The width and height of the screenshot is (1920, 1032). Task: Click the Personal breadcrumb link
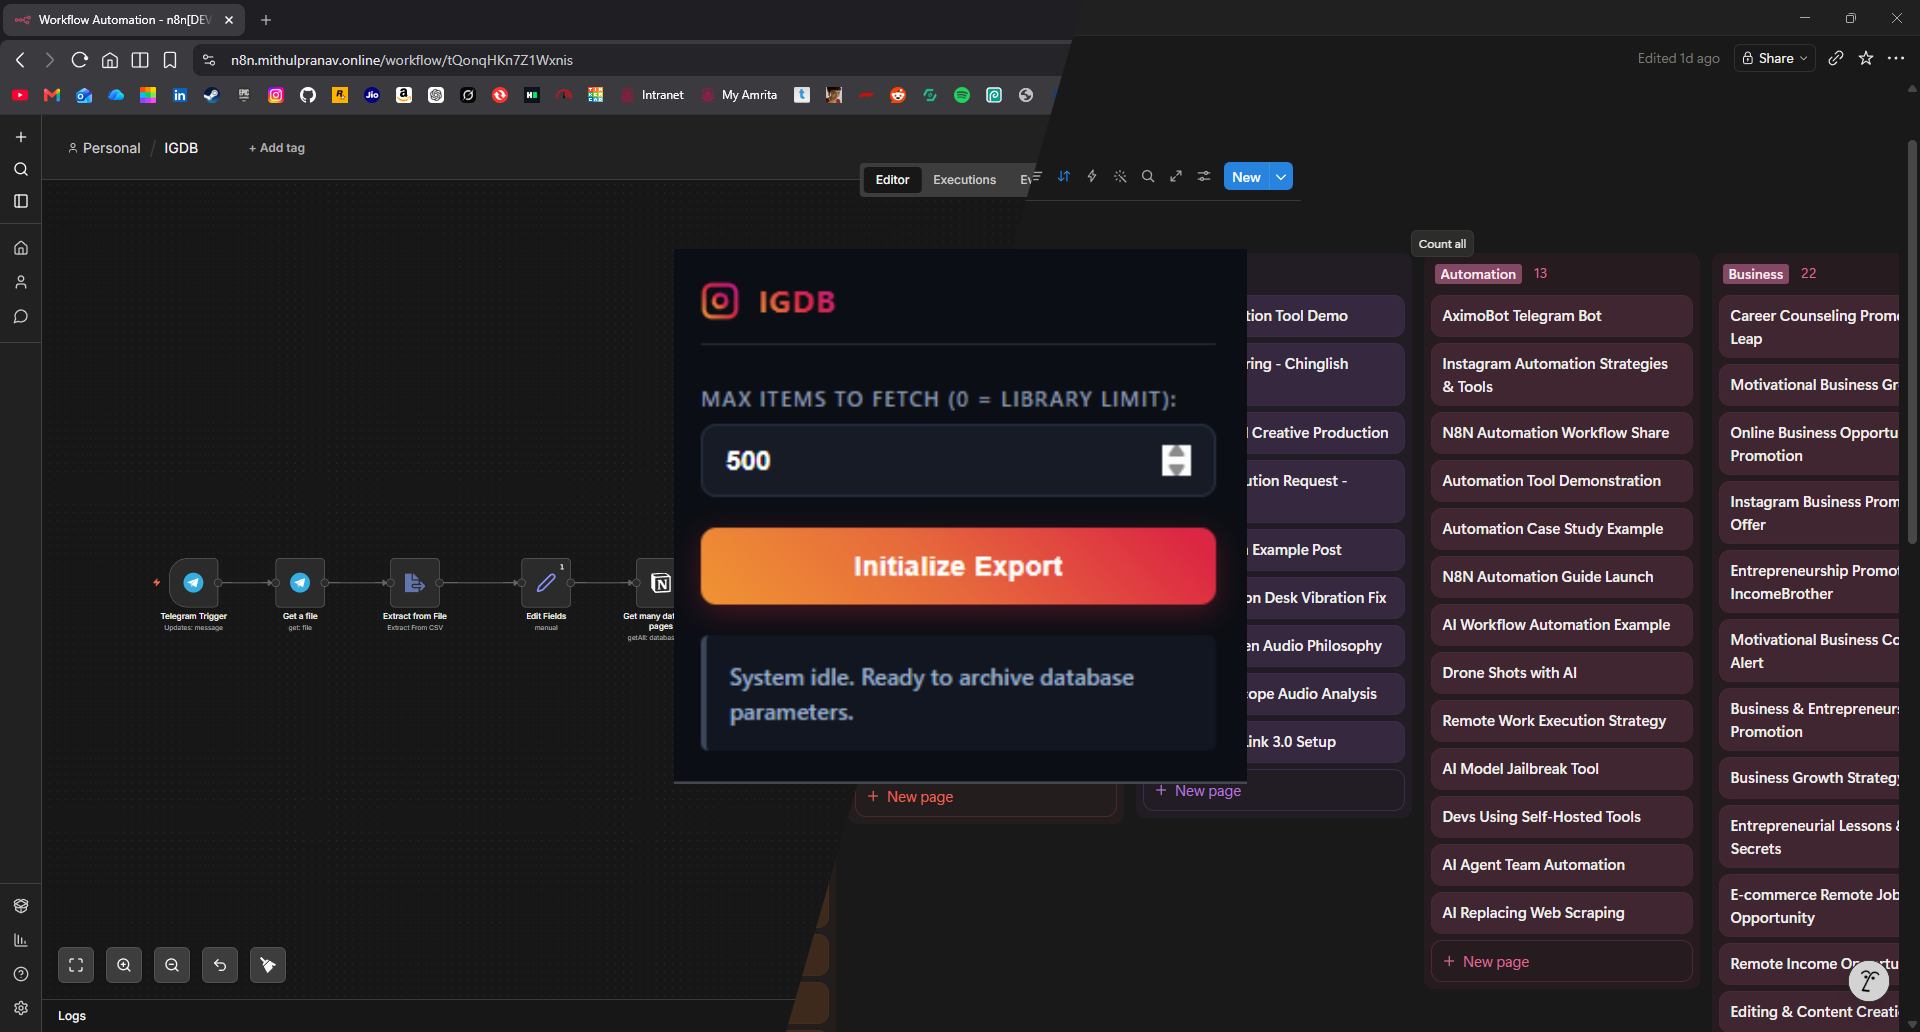pyautogui.click(x=104, y=148)
